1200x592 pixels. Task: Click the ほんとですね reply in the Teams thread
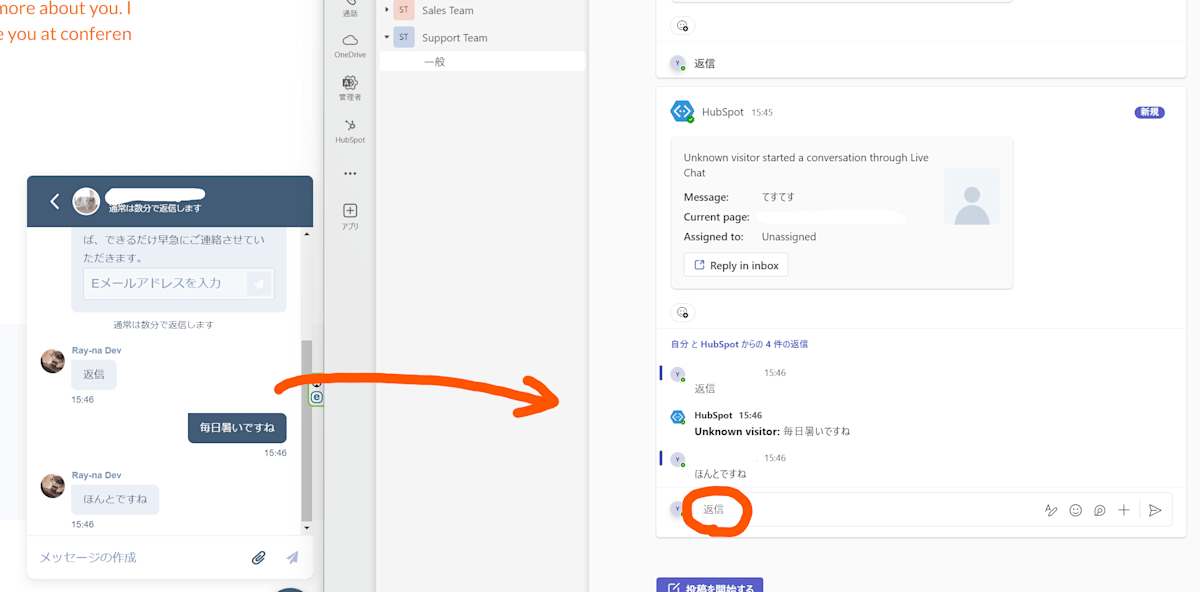pos(720,473)
